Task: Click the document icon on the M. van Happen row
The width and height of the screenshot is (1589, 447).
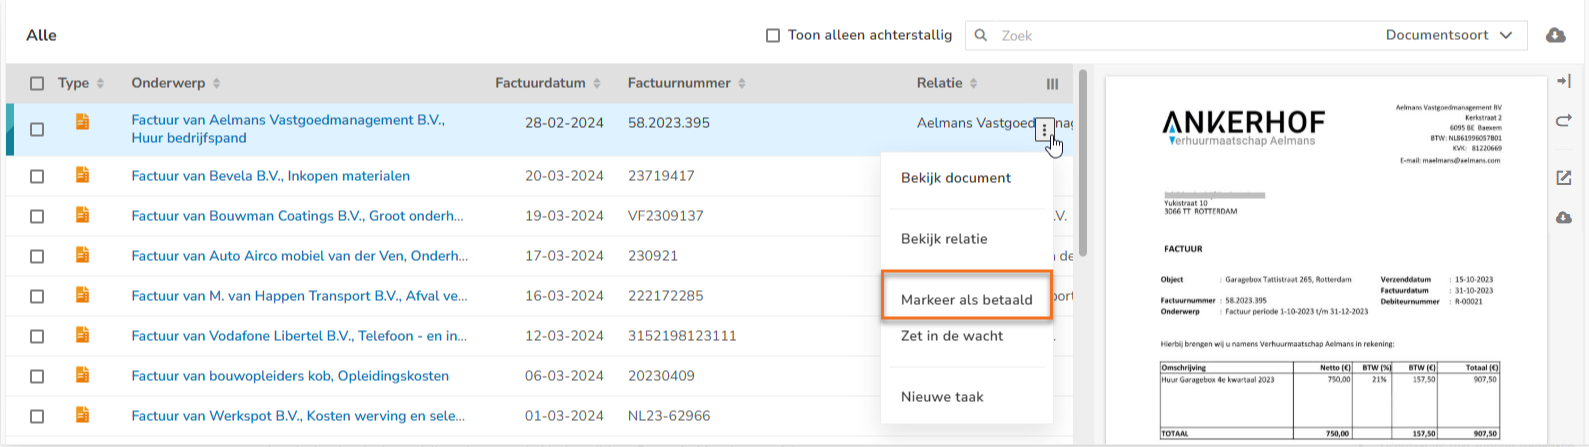Action: pyautogui.click(x=83, y=295)
